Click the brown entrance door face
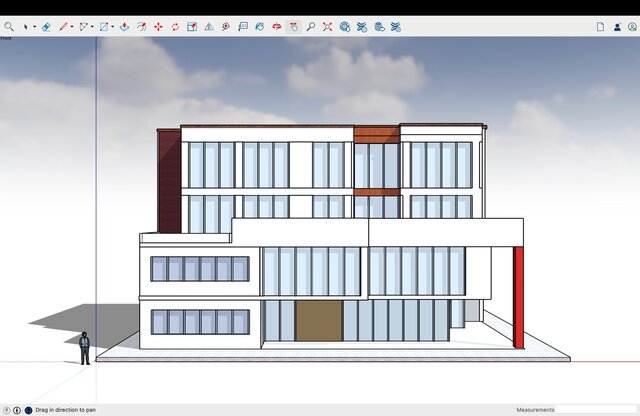 pyautogui.click(x=319, y=321)
